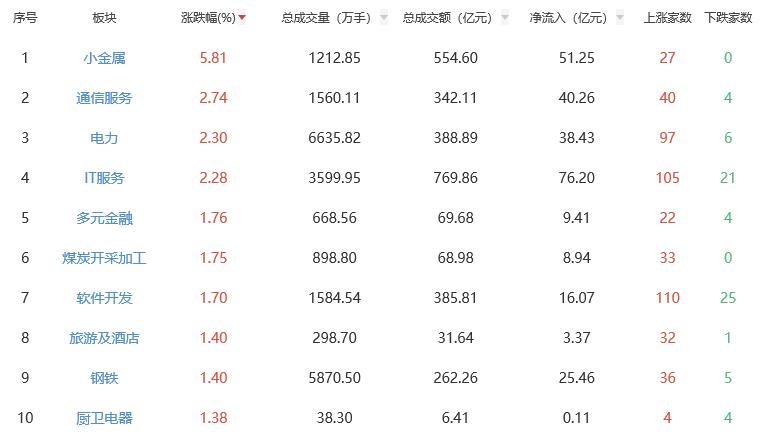
Task: Sort by 涨跌幅(%) column header
Action: point(208,18)
